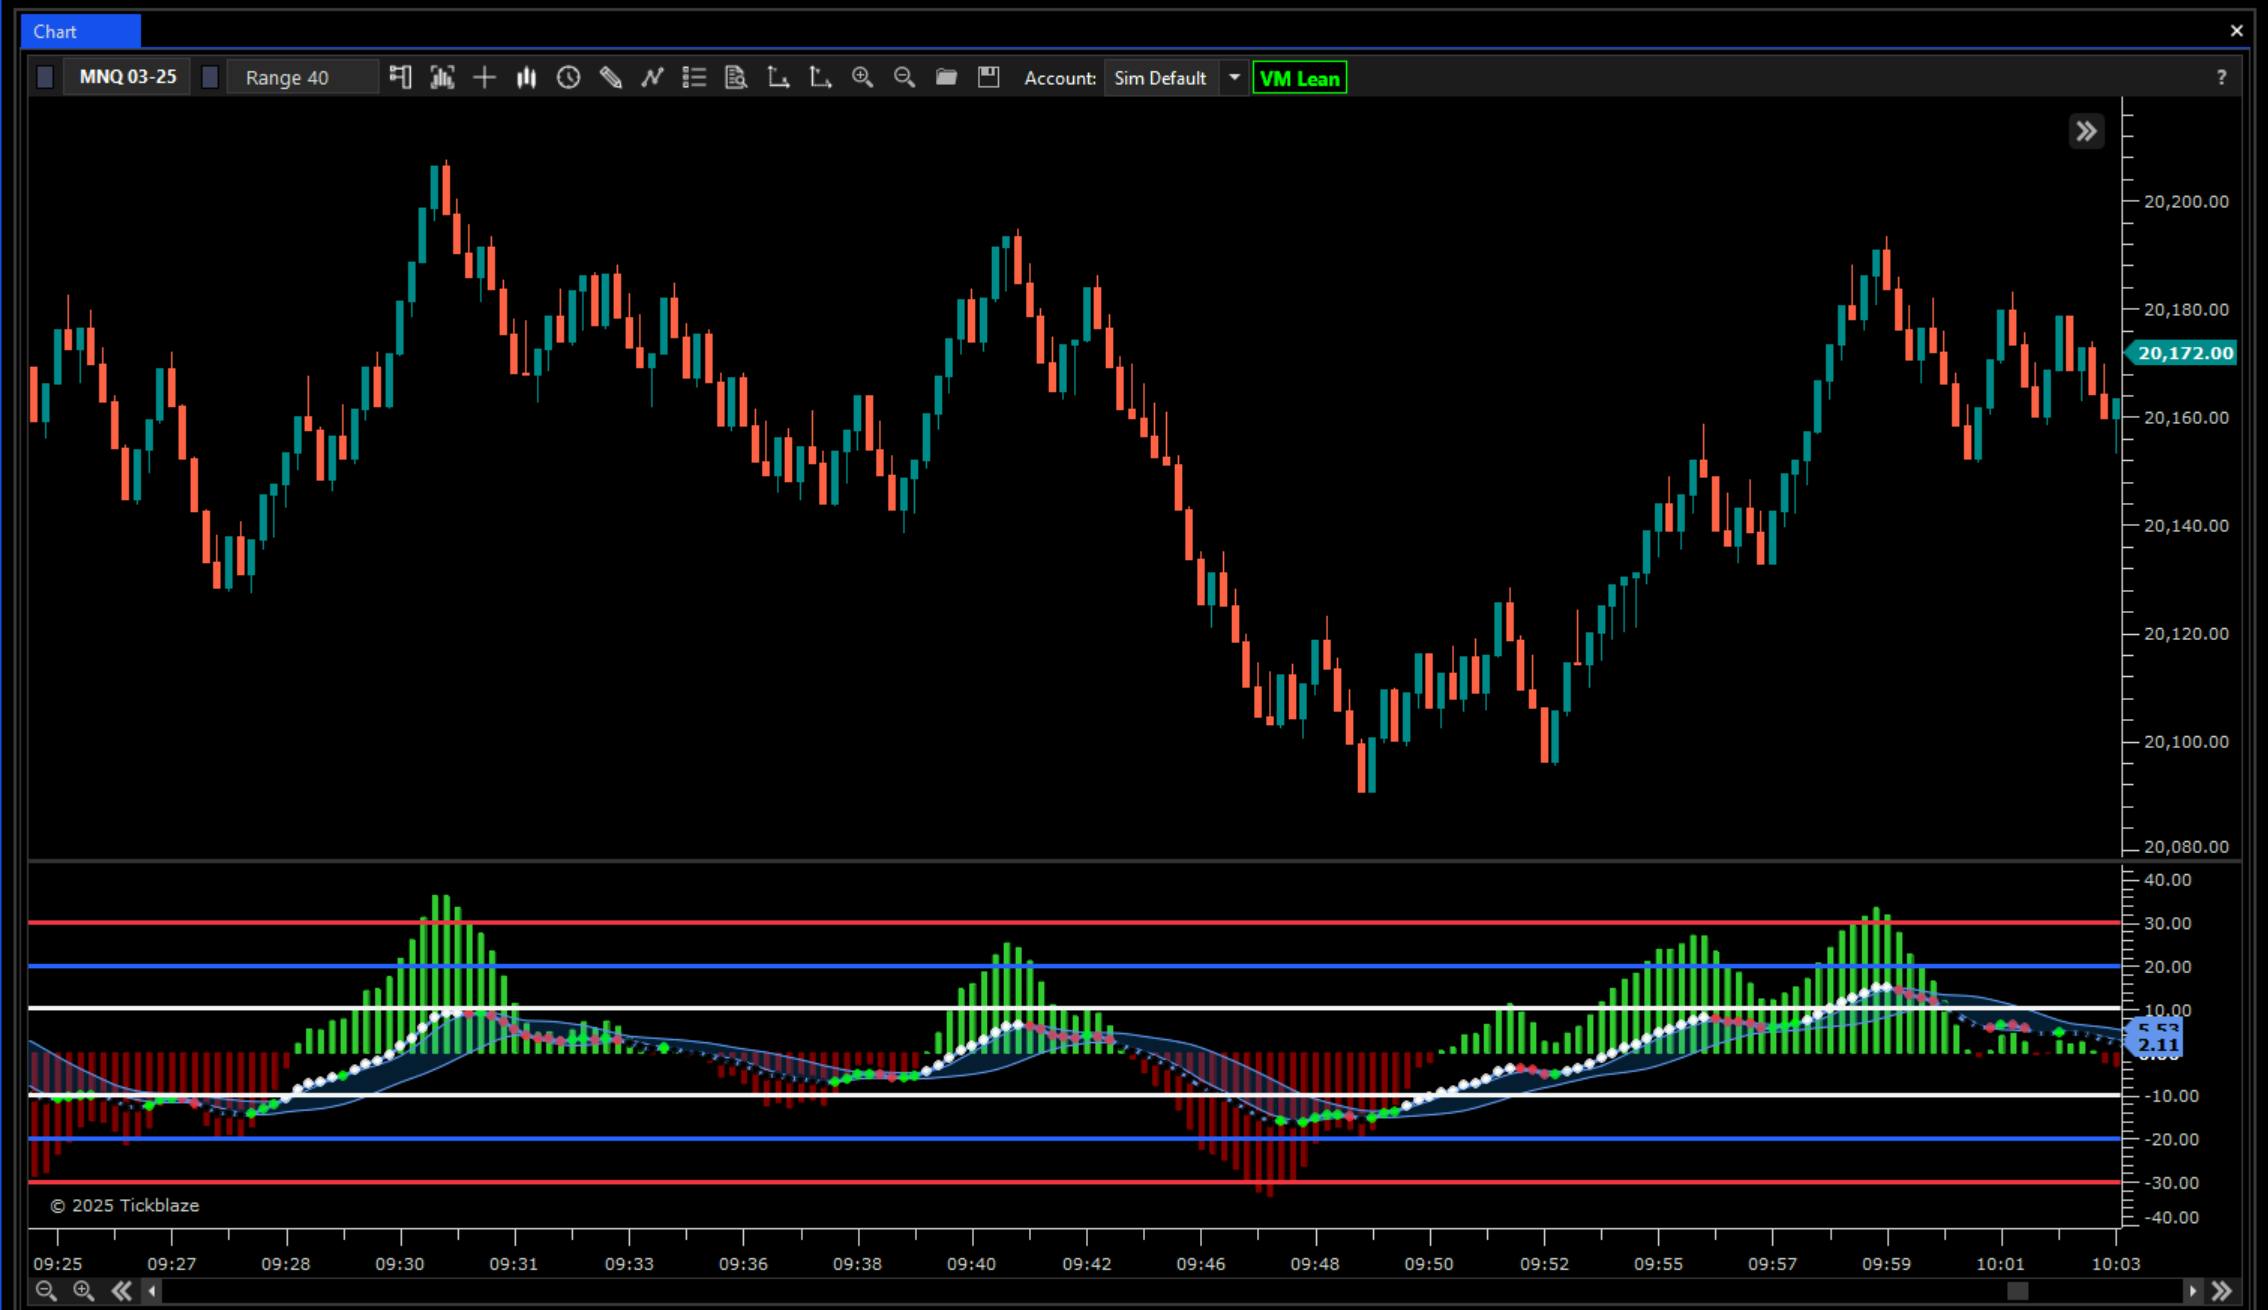Toggle the link square beside Range 40
The width and height of the screenshot is (2268, 1310).
(210, 78)
